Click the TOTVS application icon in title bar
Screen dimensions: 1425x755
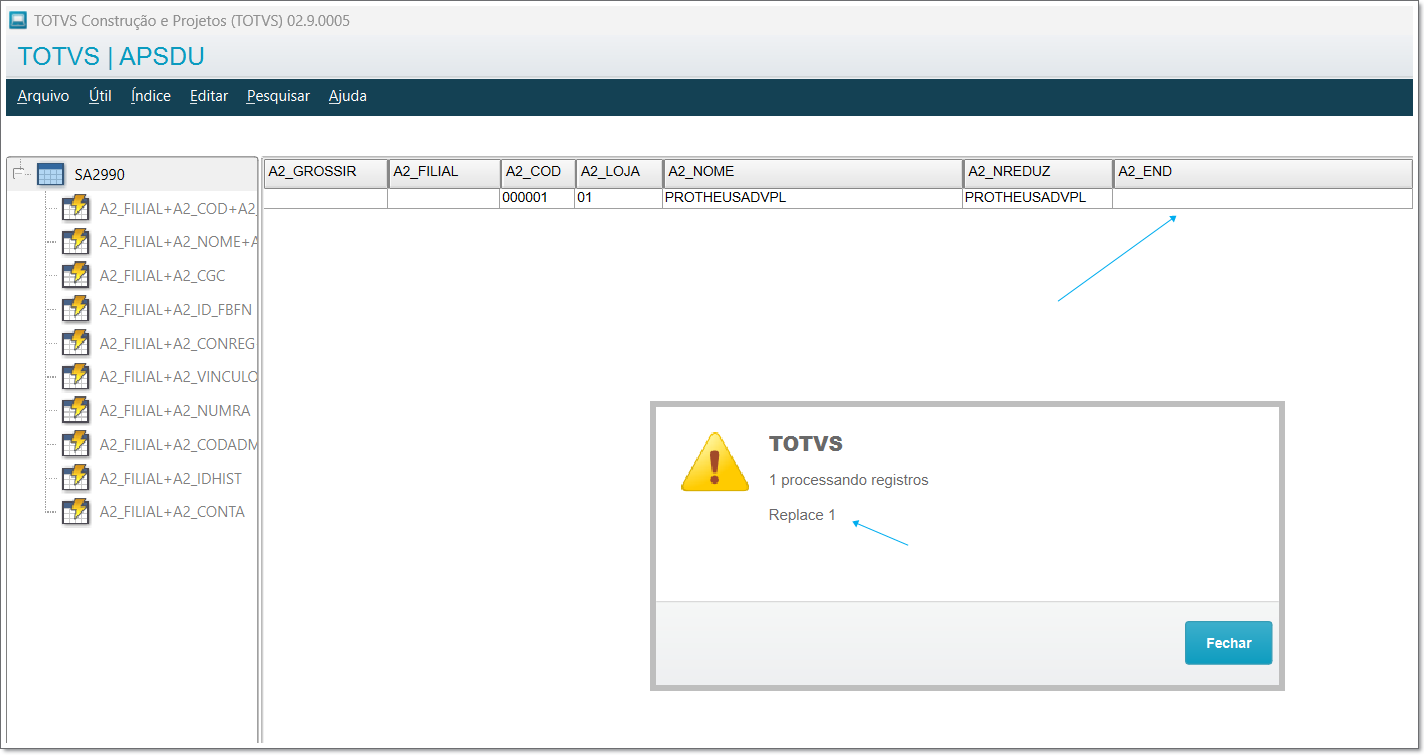point(18,20)
